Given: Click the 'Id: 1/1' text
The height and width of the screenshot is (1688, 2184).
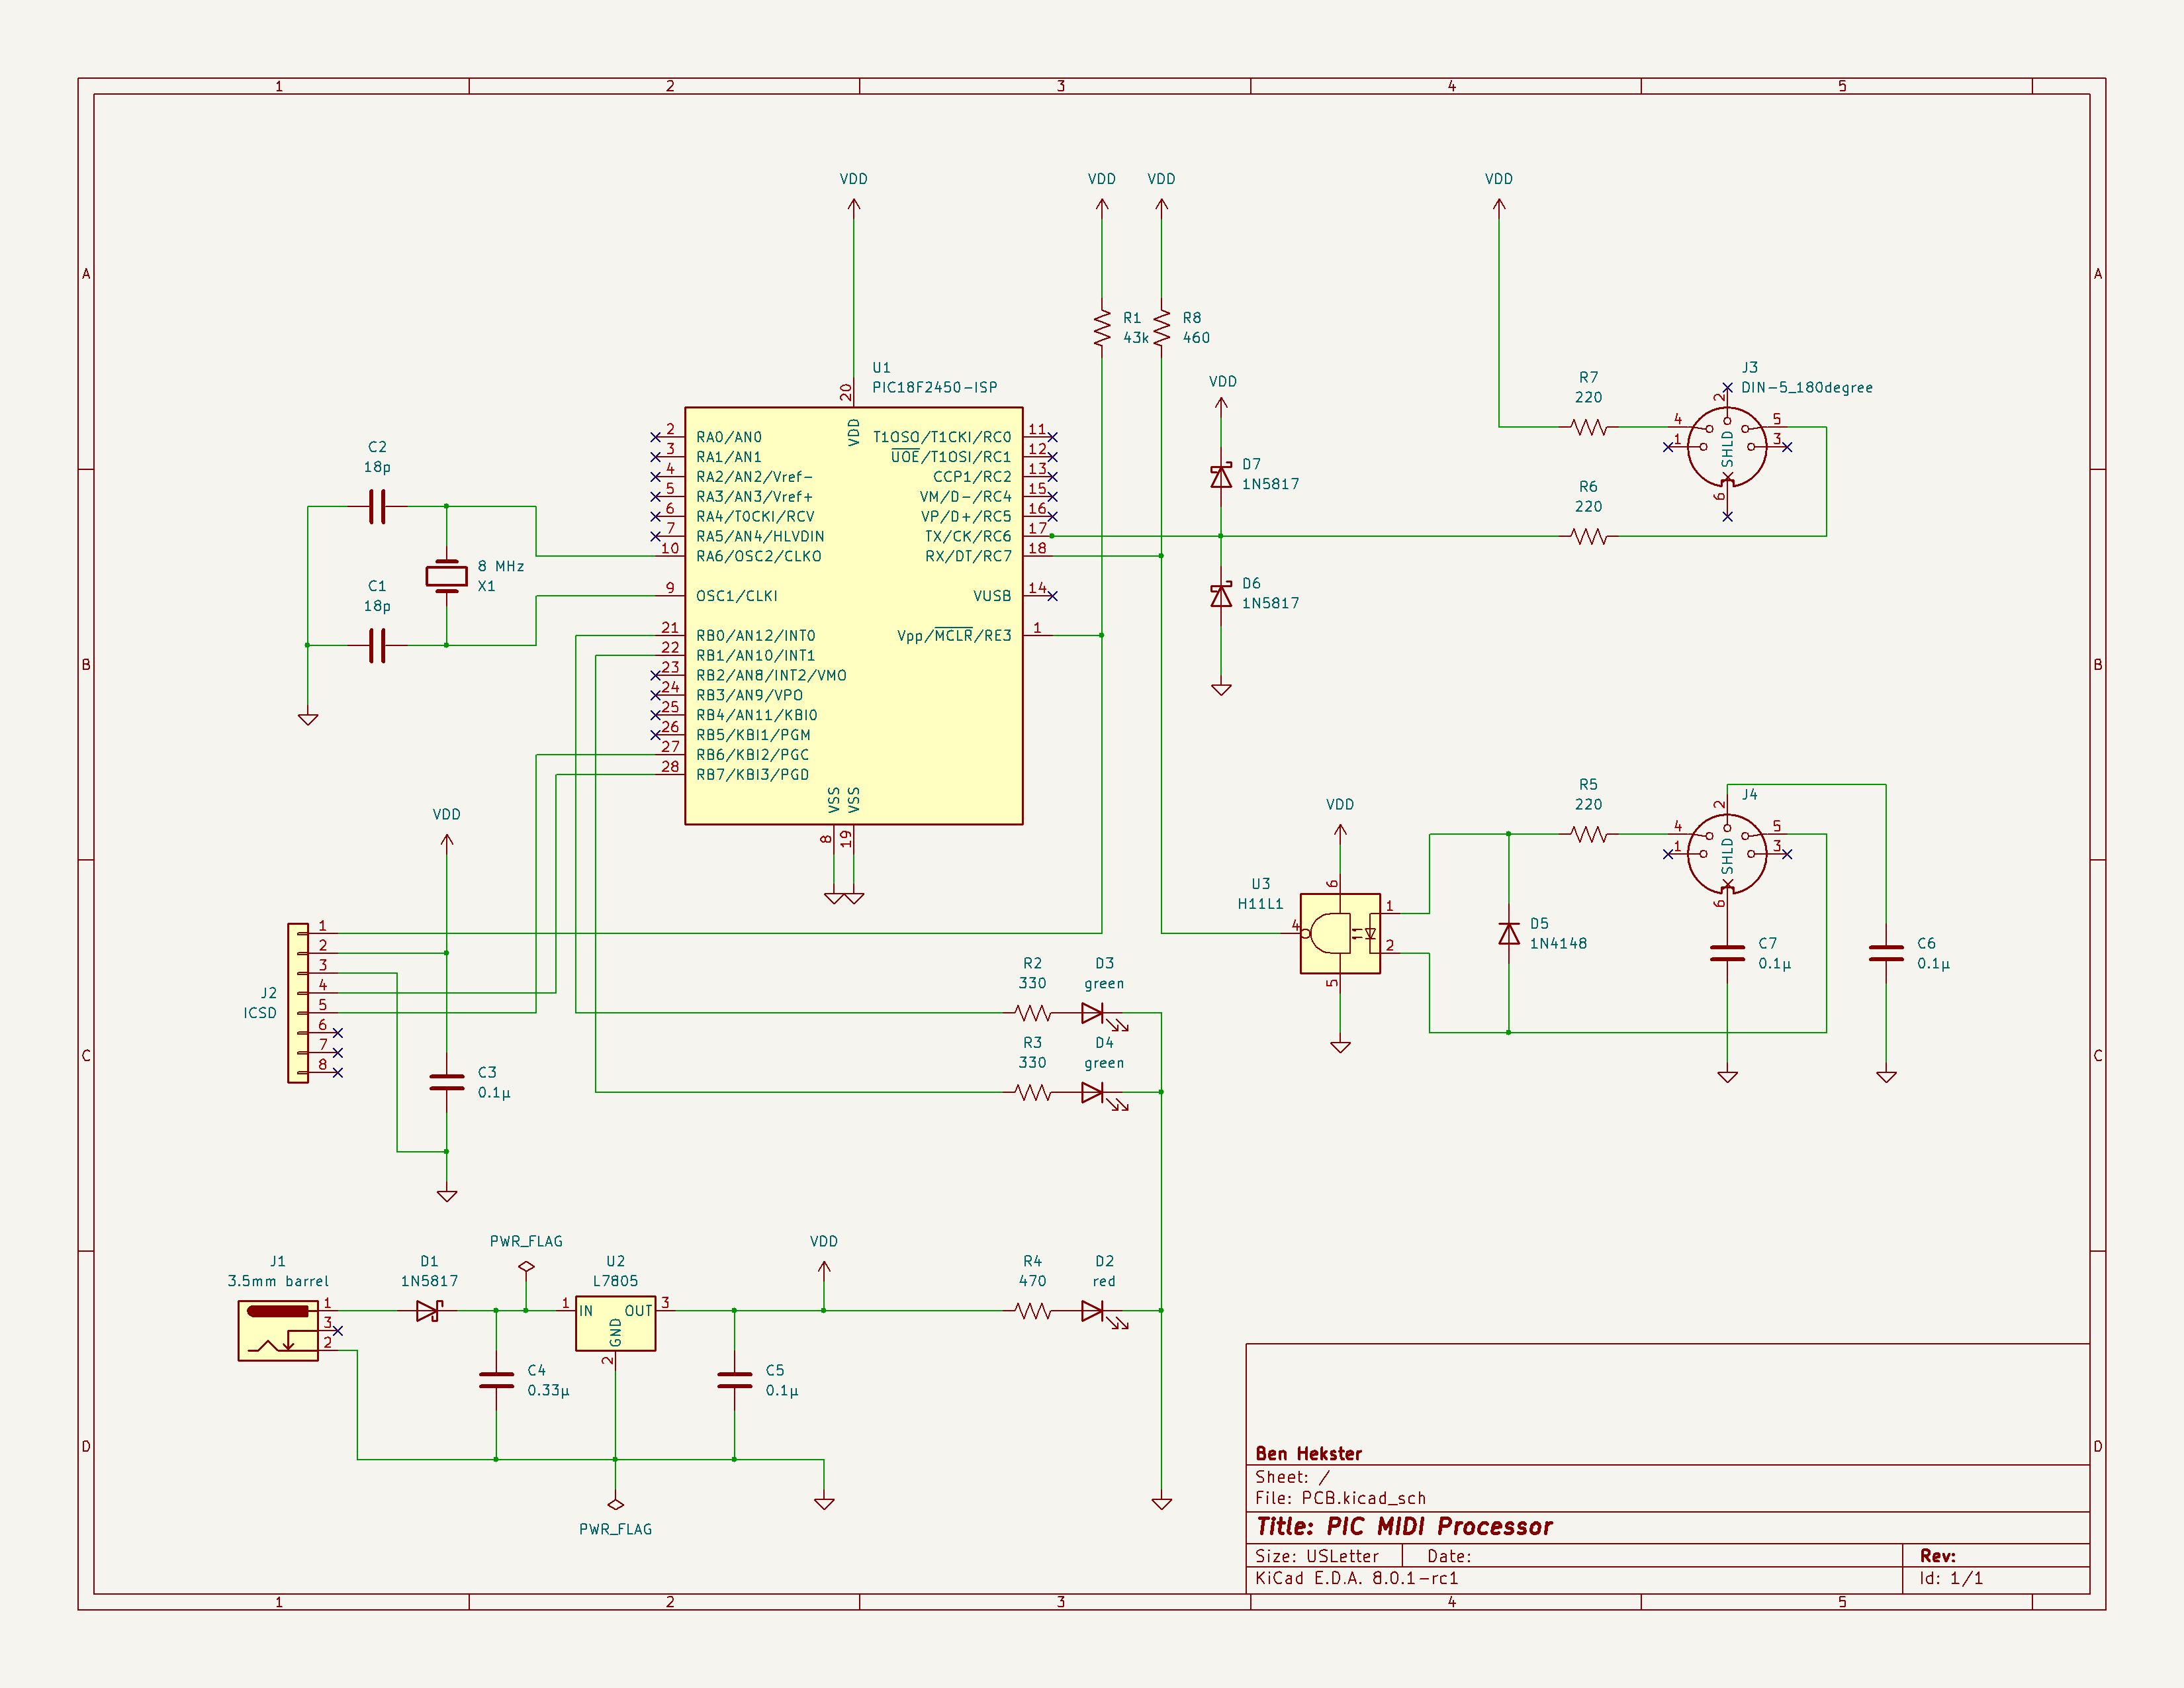Looking at the screenshot, I should click(1950, 1578).
